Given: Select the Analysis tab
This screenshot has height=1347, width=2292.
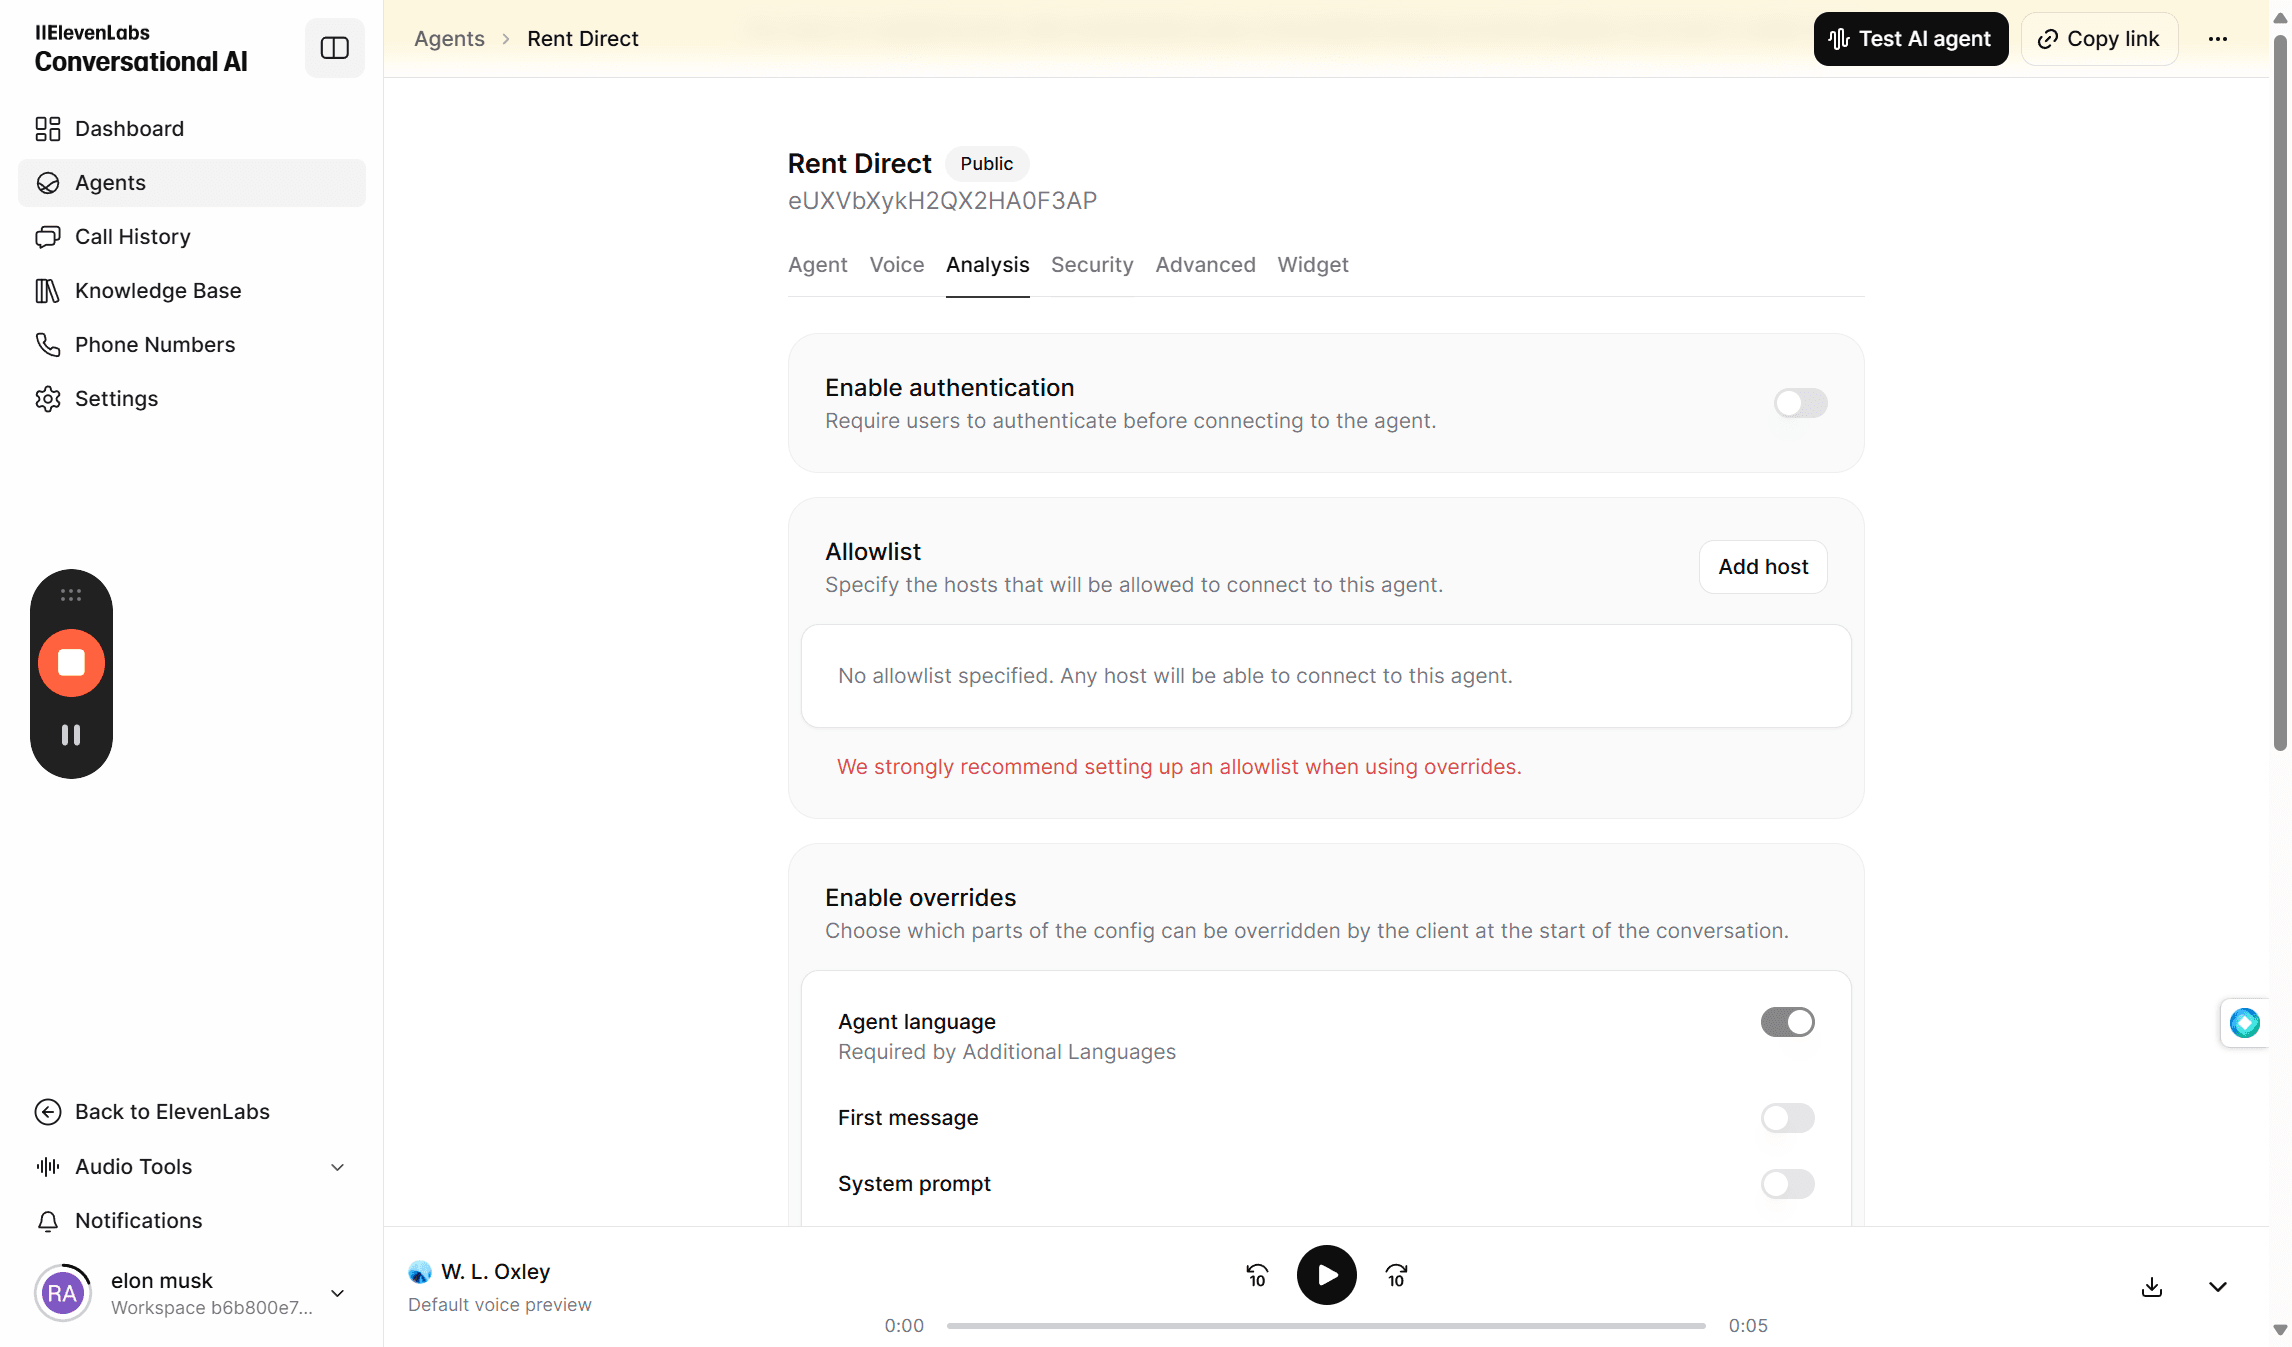Looking at the screenshot, I should (988, 265).
